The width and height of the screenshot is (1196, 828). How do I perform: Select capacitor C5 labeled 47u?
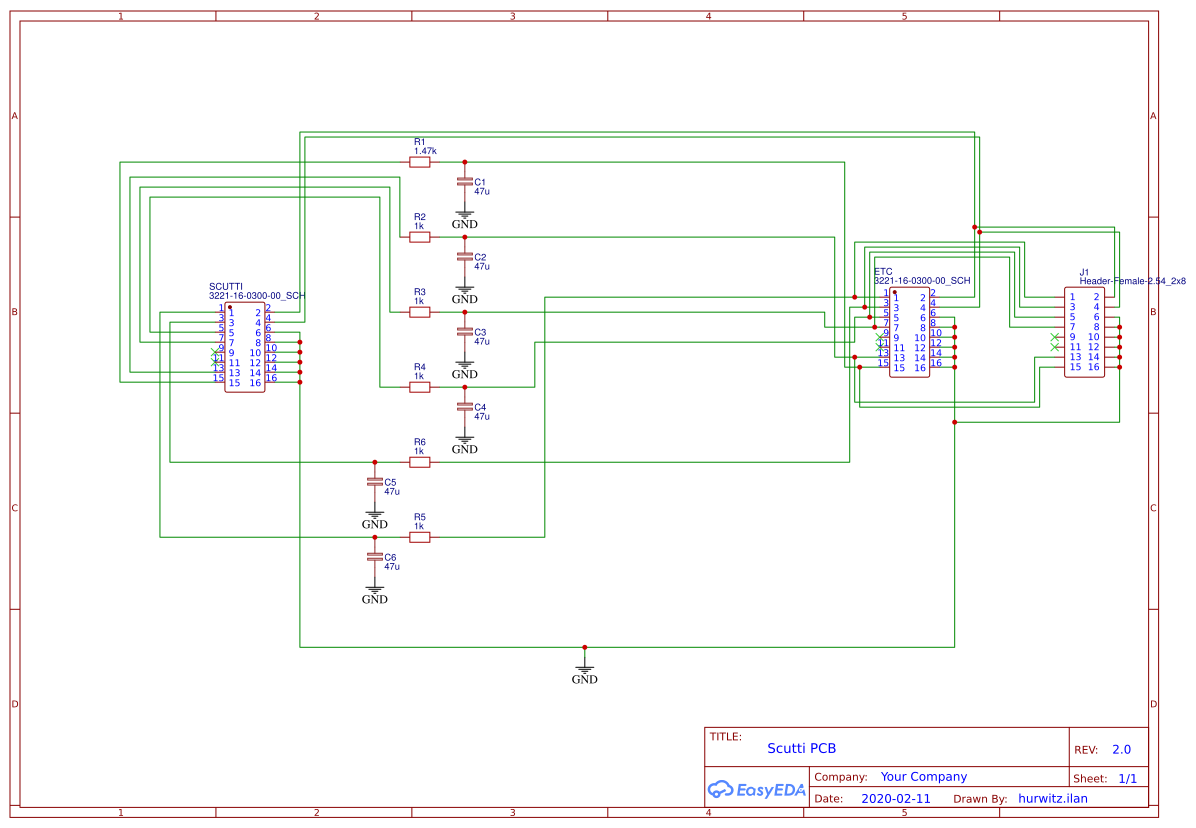(375, 482)
